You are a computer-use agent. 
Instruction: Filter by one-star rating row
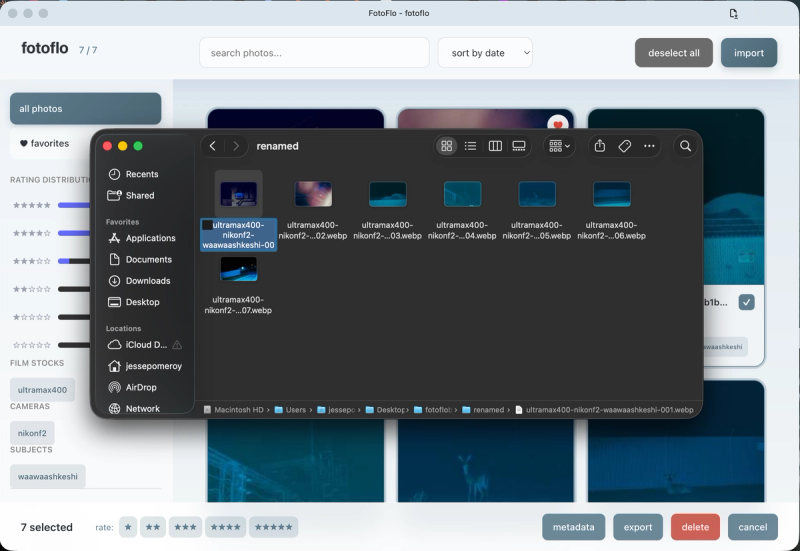[x=51, y=317]
